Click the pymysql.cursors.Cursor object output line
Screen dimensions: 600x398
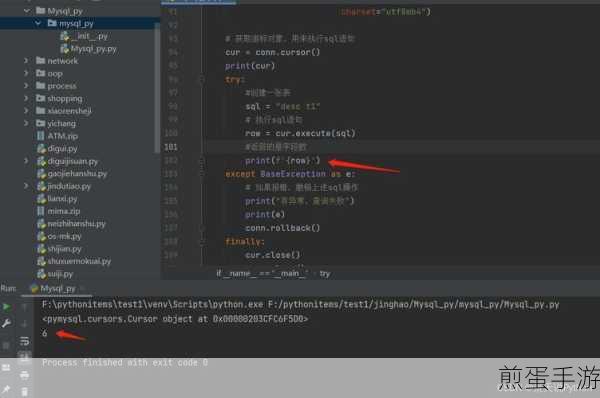point(175,319)
